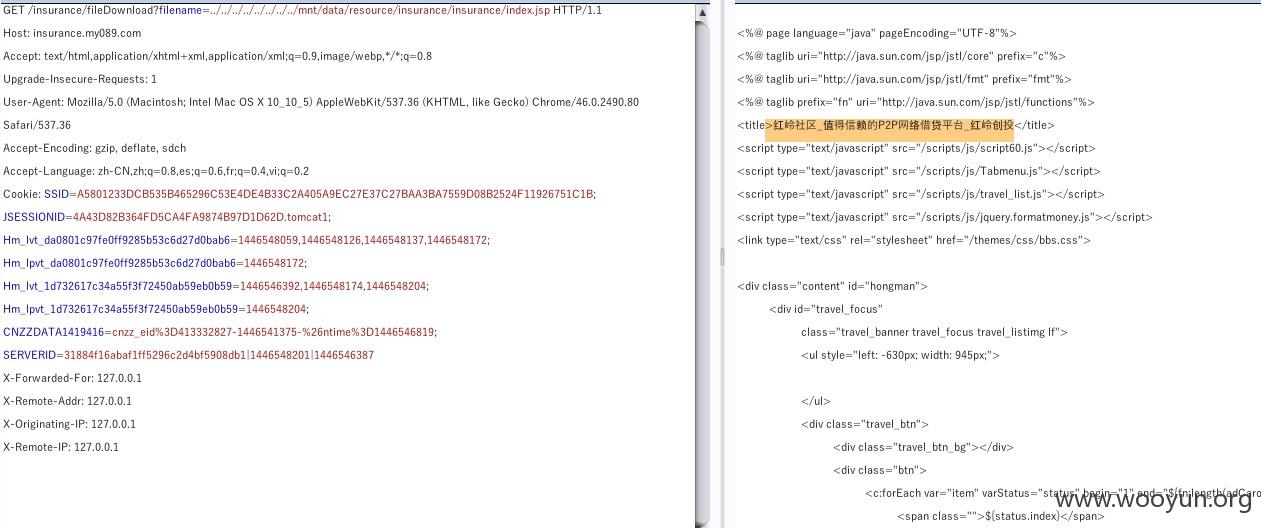Select the Accept-Encoding: gzip, deflate, sdch line
This screenshot has height=528, width=1261.
(94, 148)
